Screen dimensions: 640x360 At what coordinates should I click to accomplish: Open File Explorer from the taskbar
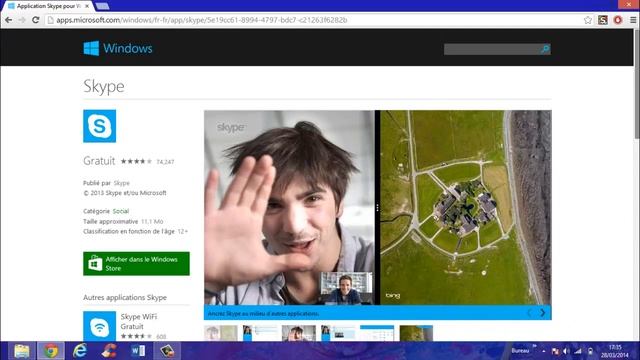[x=21, y=351]
